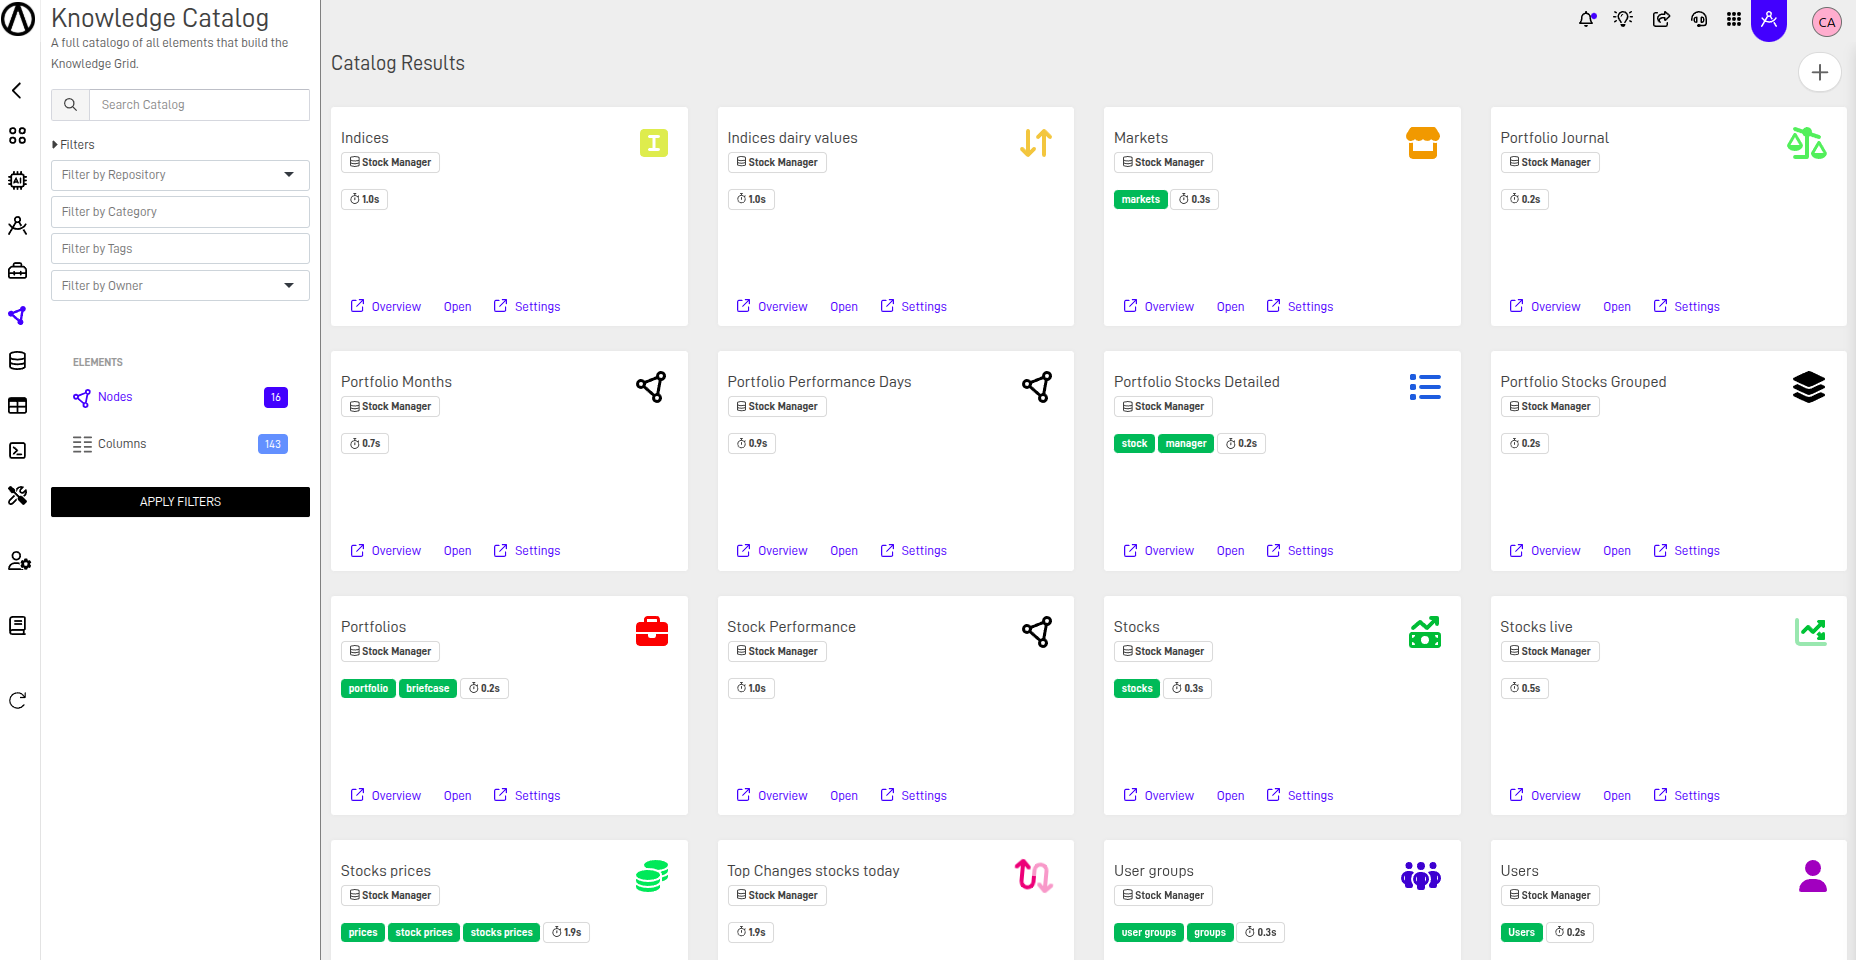
Task: Open the dashboard tiles sidebar icon
Action: pos(17,135)
